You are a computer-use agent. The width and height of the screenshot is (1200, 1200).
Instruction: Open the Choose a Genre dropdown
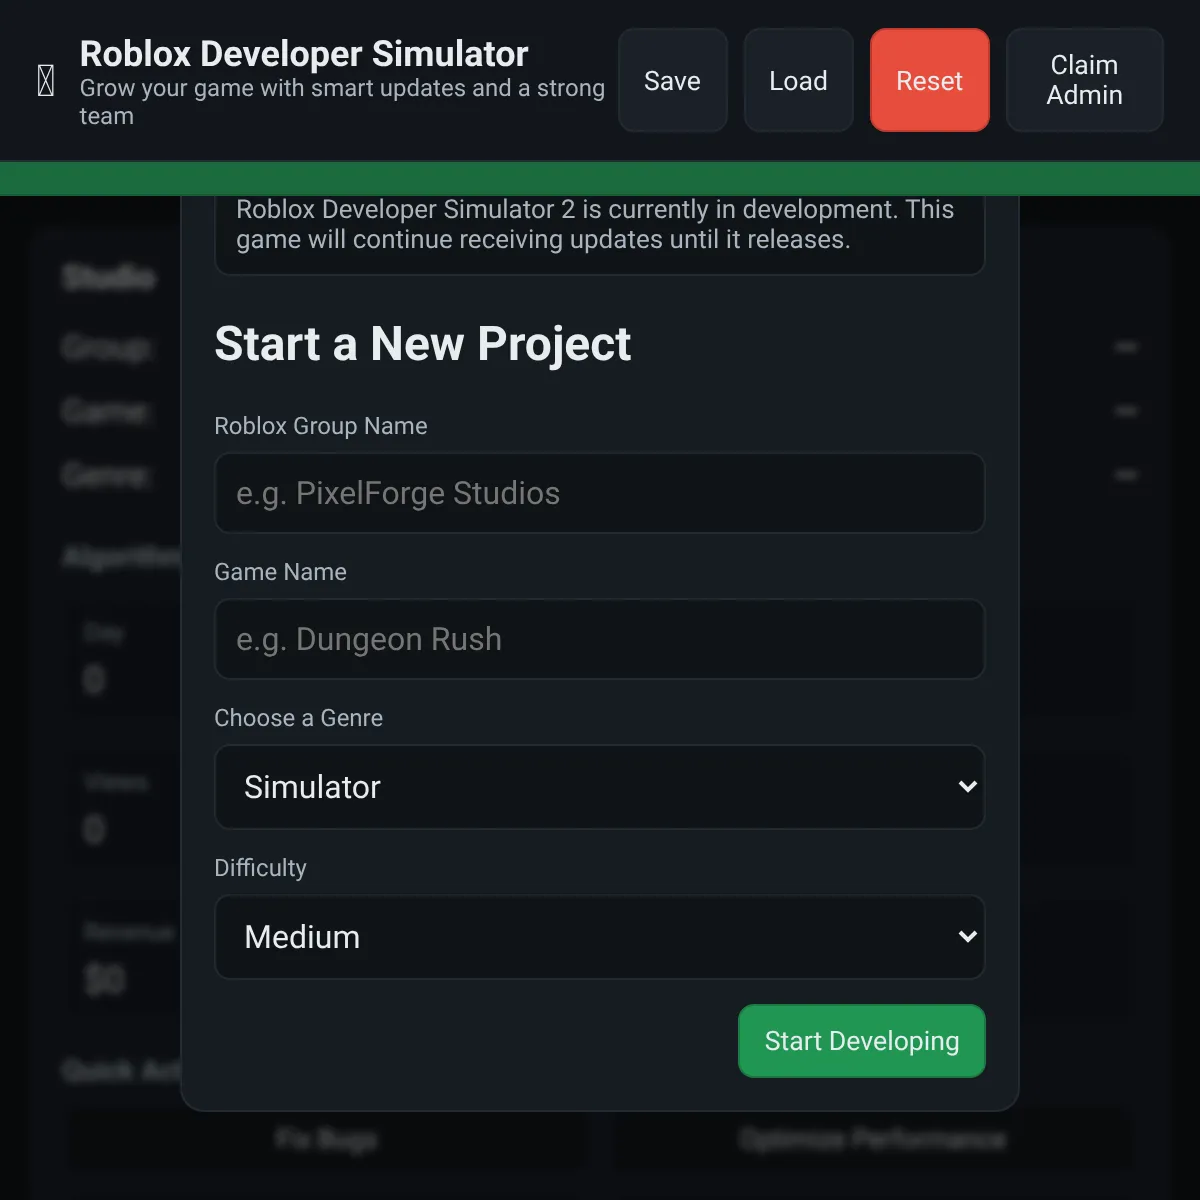pos(600,787)
